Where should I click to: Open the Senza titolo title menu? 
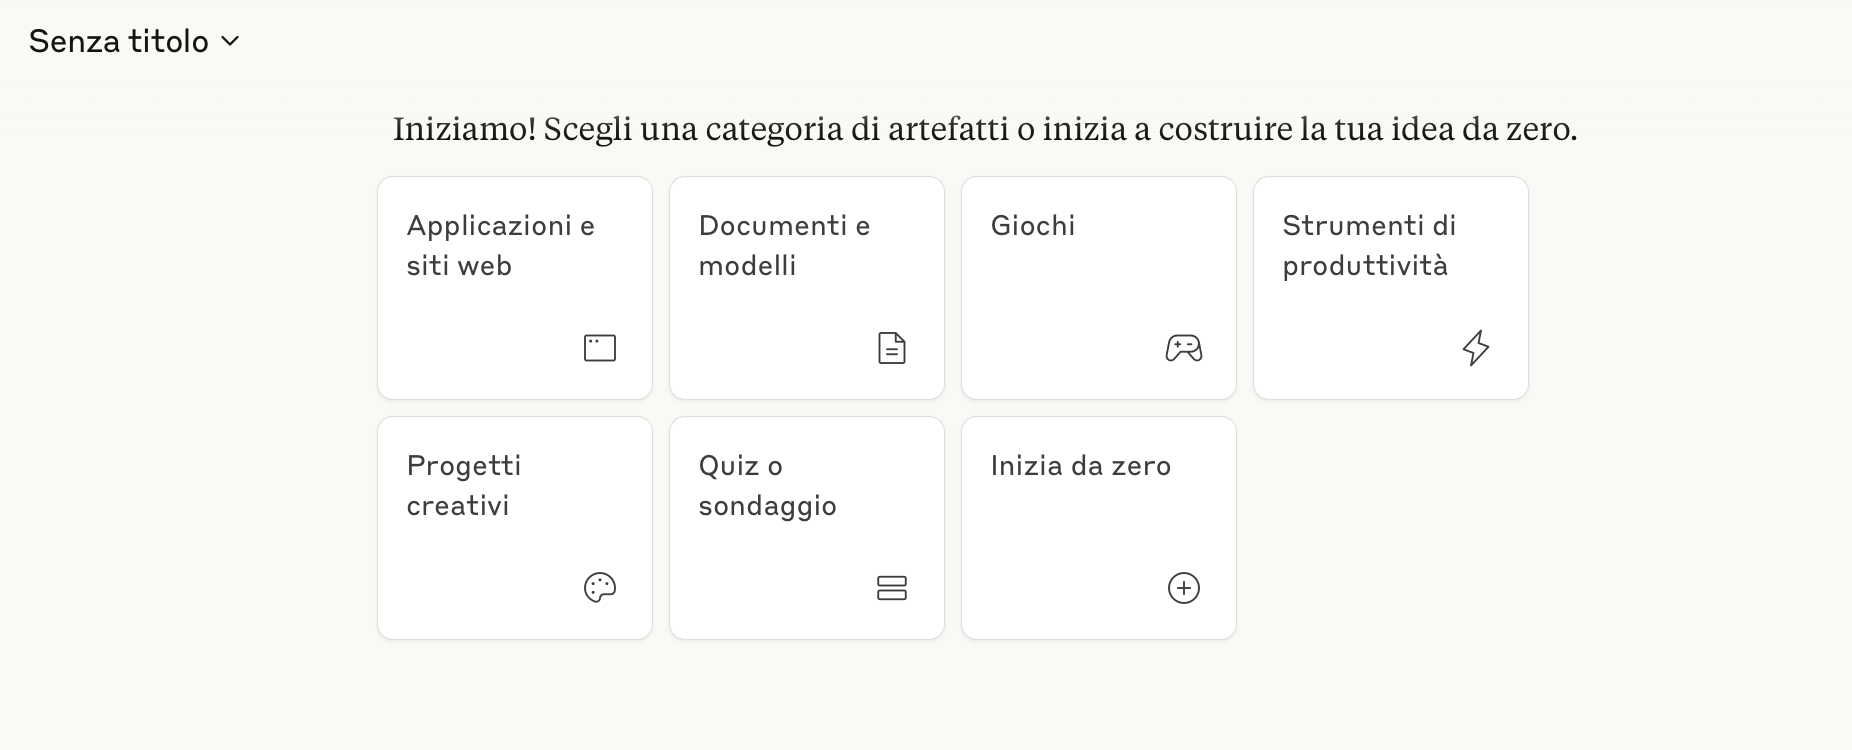coord(119,42)
